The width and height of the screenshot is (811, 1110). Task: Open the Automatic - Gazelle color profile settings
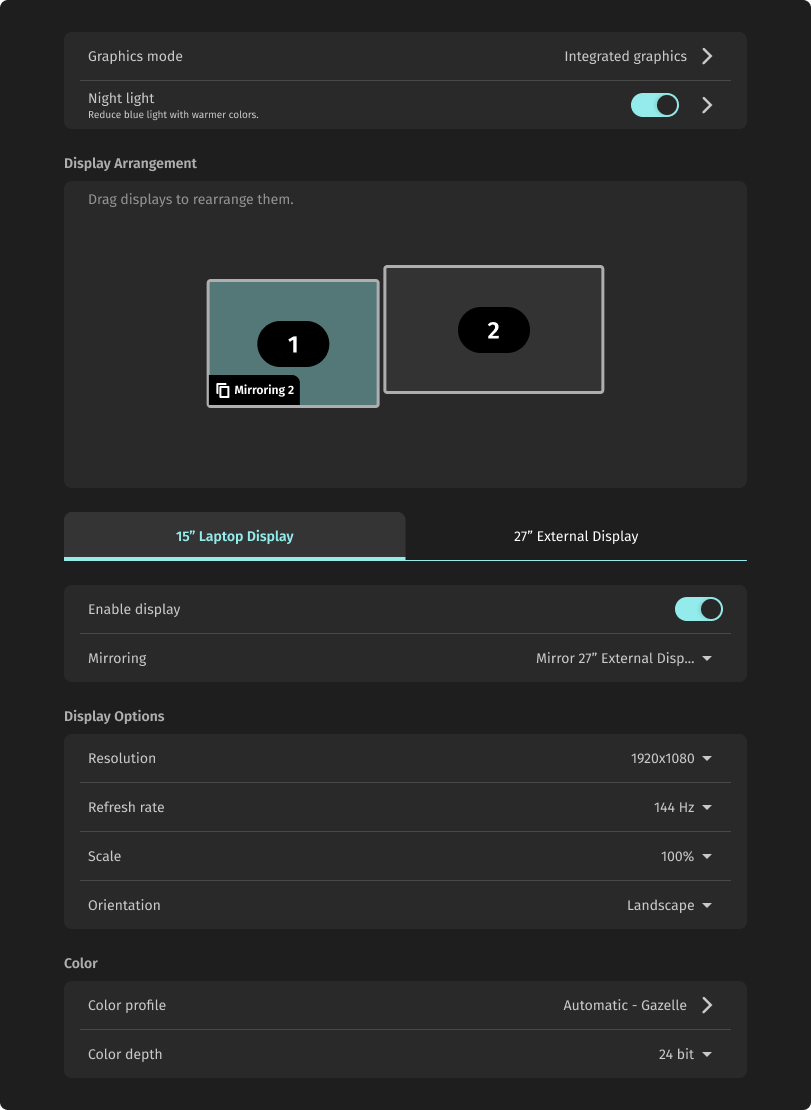coord(623,1005)
